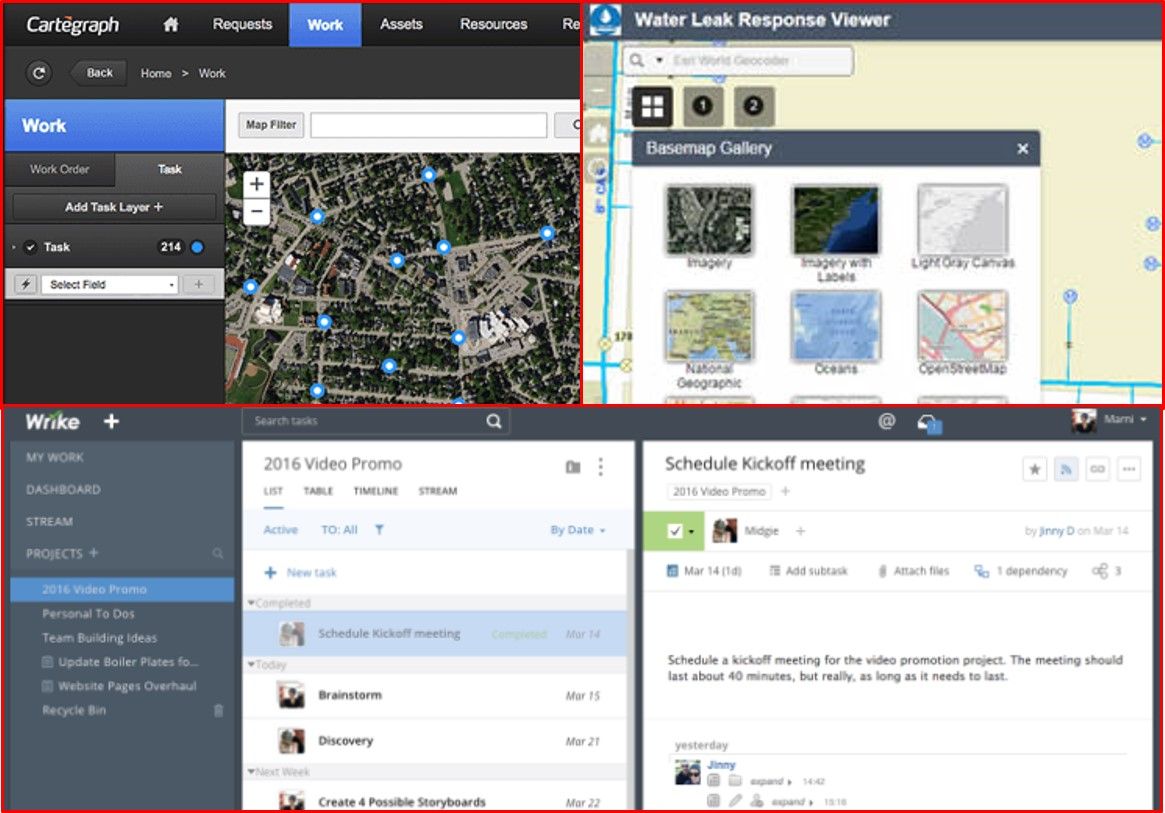The width and height of the screenshot is (1165, 813).
Task: Open the By Date sort dropdown
Action: coord(578,530)
